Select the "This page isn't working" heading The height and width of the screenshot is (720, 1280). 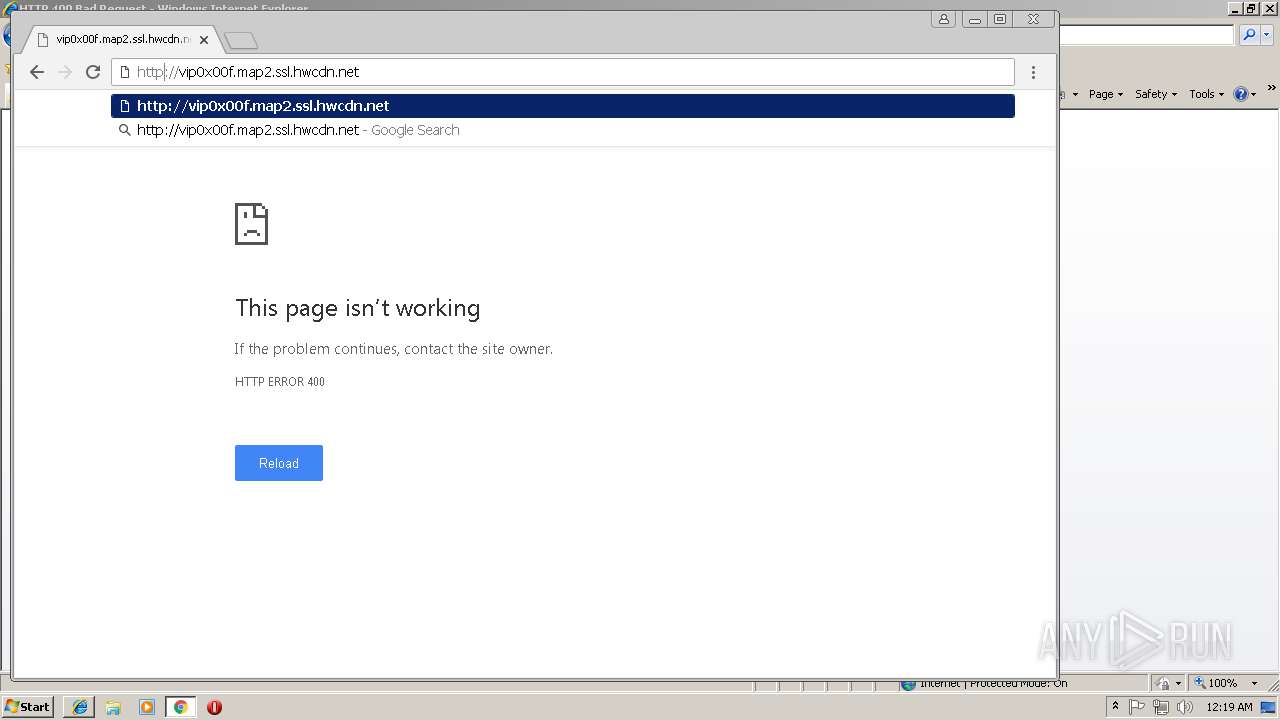coord(358,308)
